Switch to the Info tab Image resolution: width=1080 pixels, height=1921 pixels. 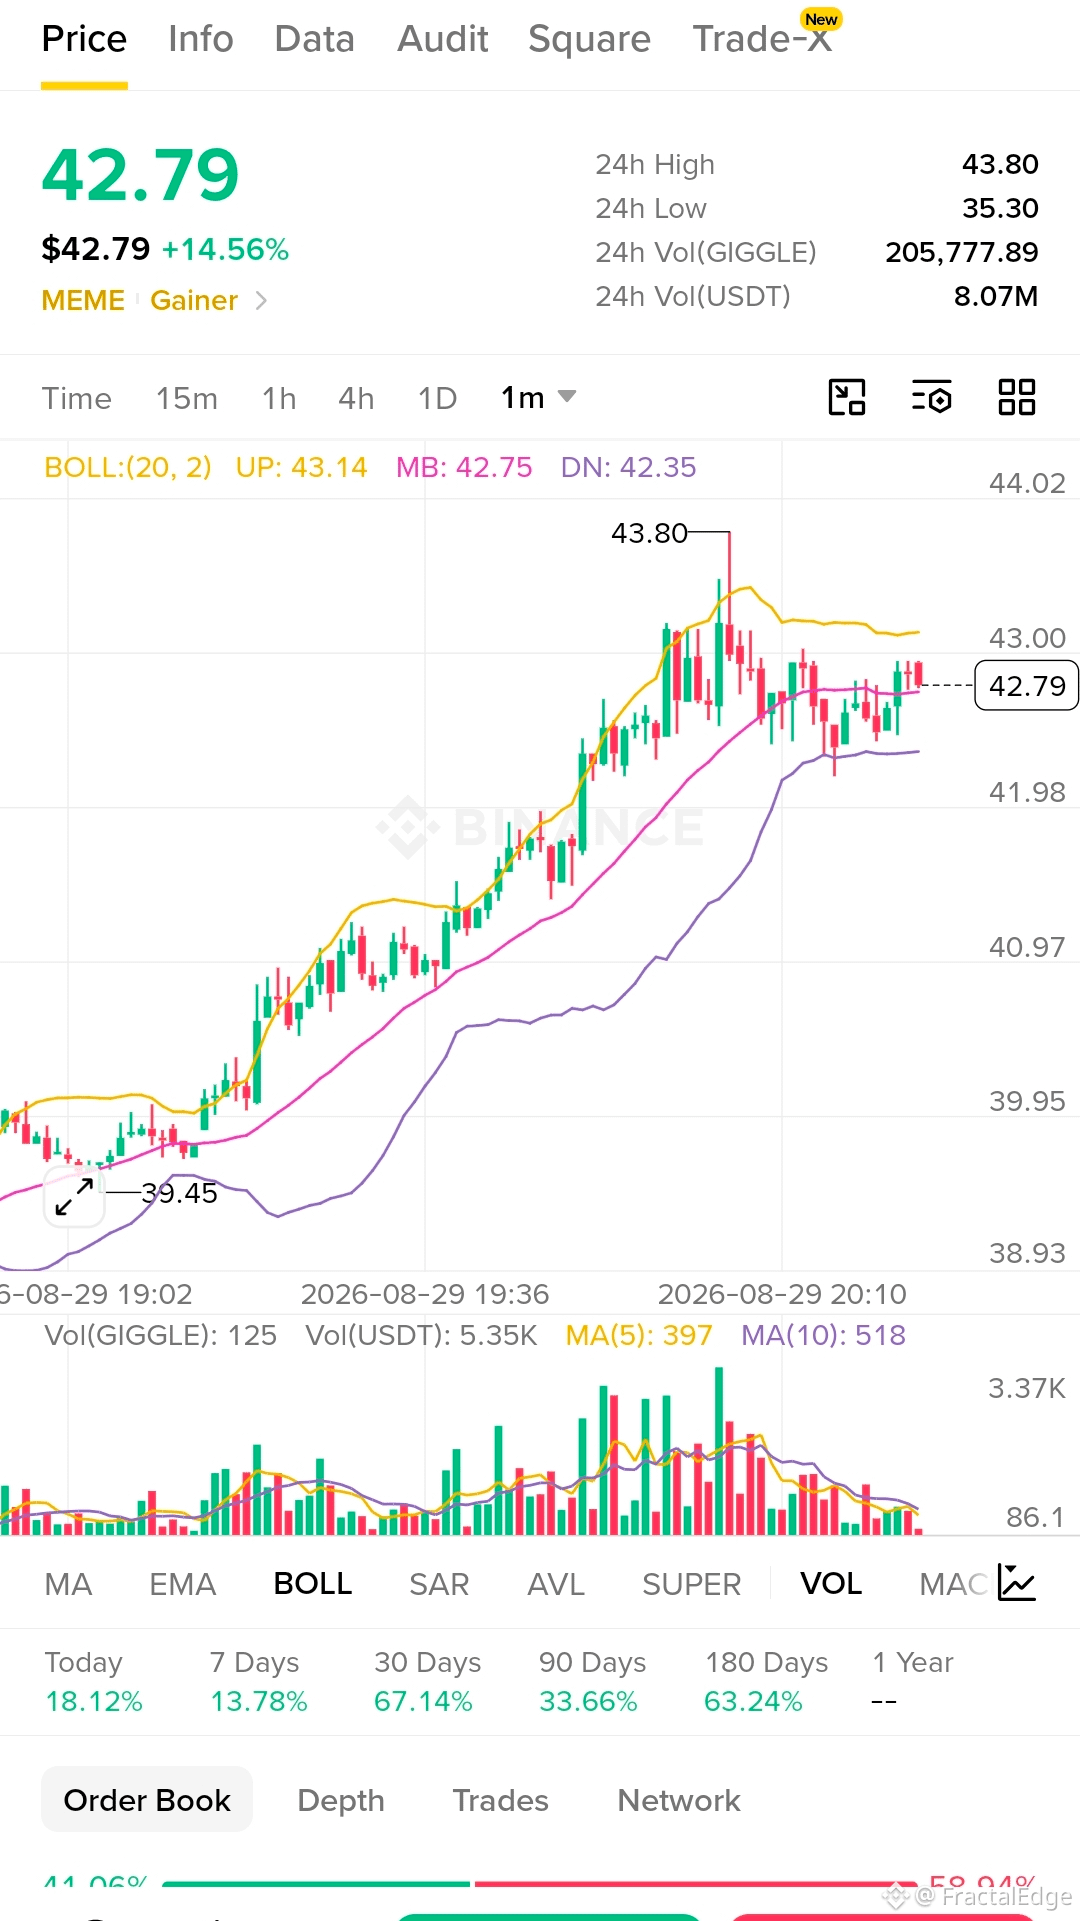[200, 39]
